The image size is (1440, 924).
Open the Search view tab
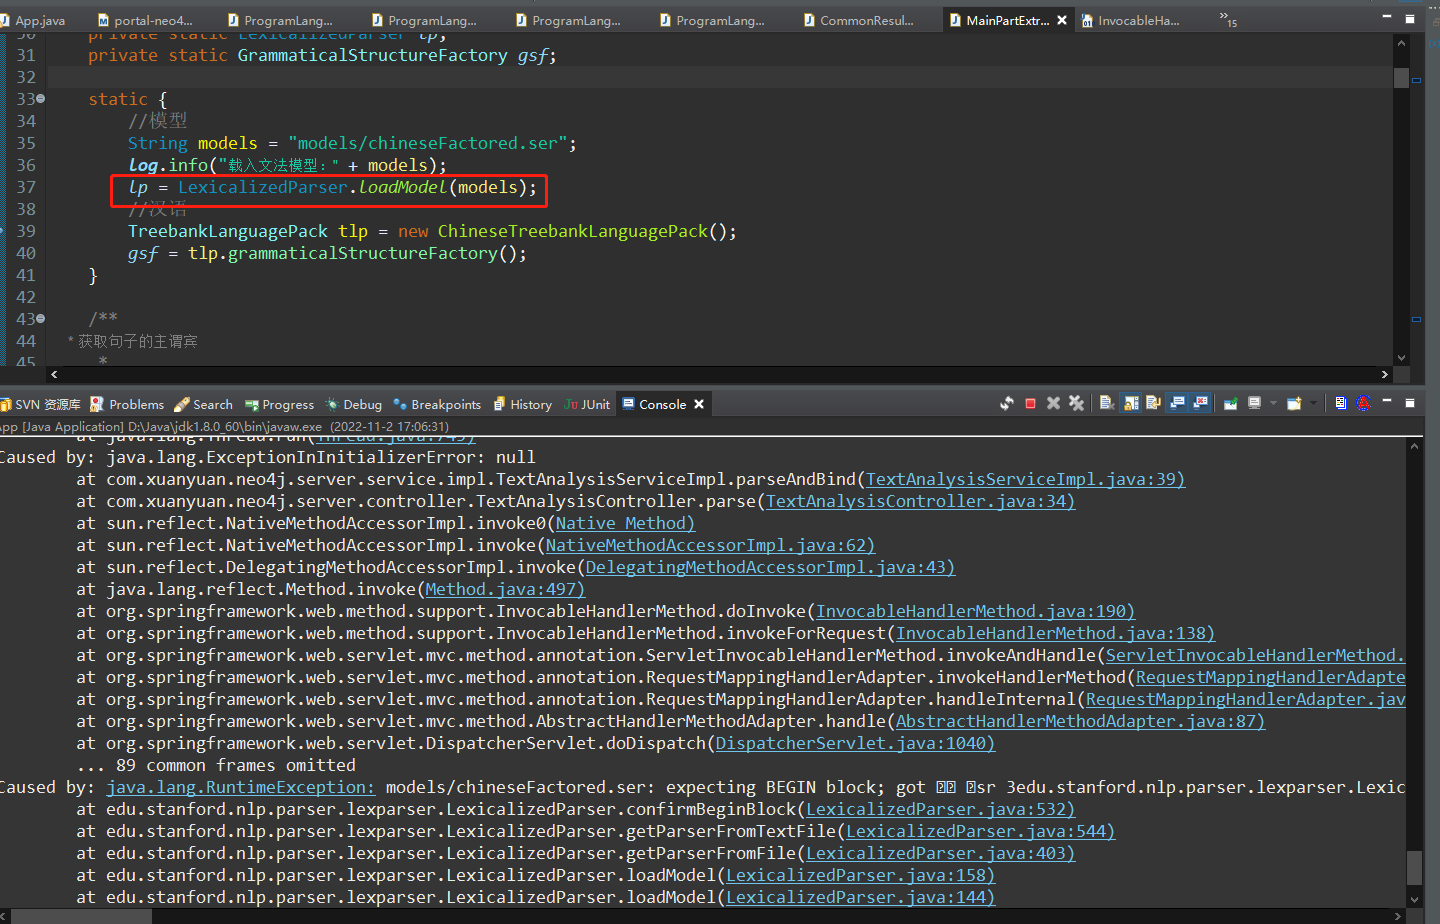coord(203,404)
